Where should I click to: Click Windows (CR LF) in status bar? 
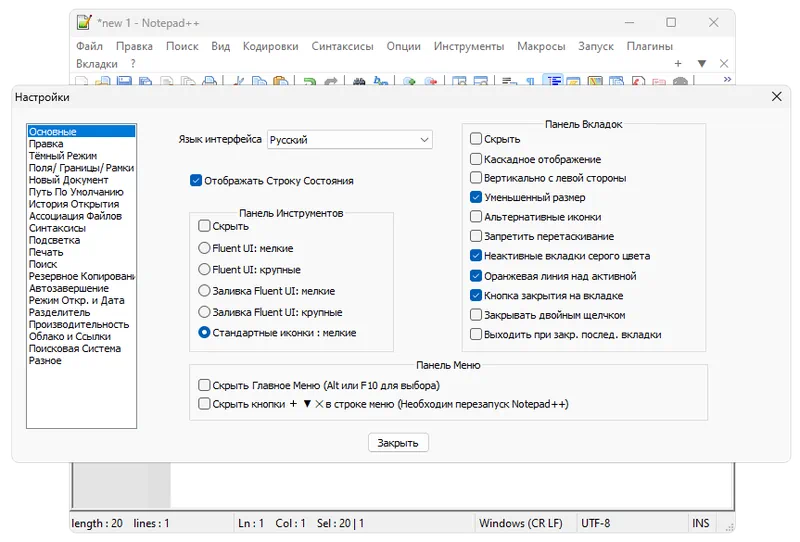pyautogui.click(x=520, y=523)
